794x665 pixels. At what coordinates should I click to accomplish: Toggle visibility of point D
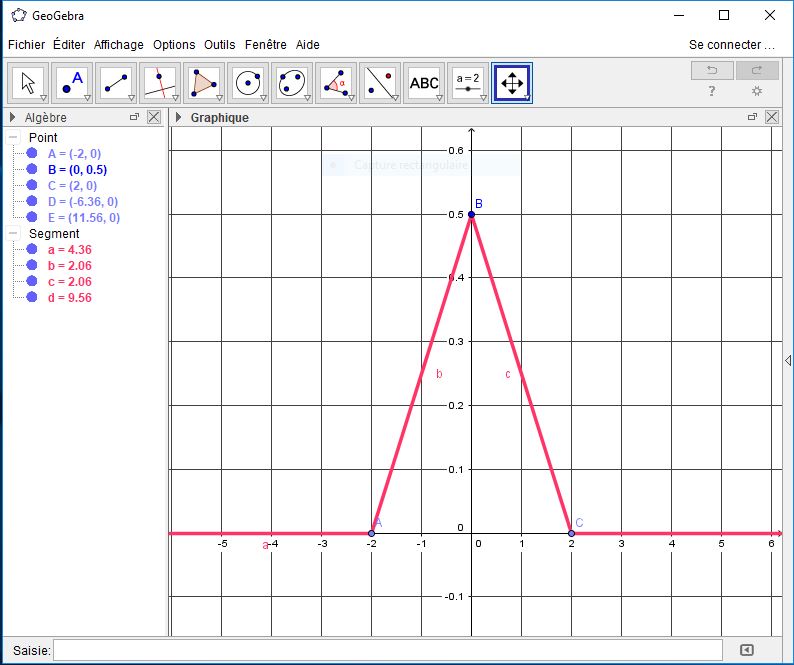click(32, 201)
